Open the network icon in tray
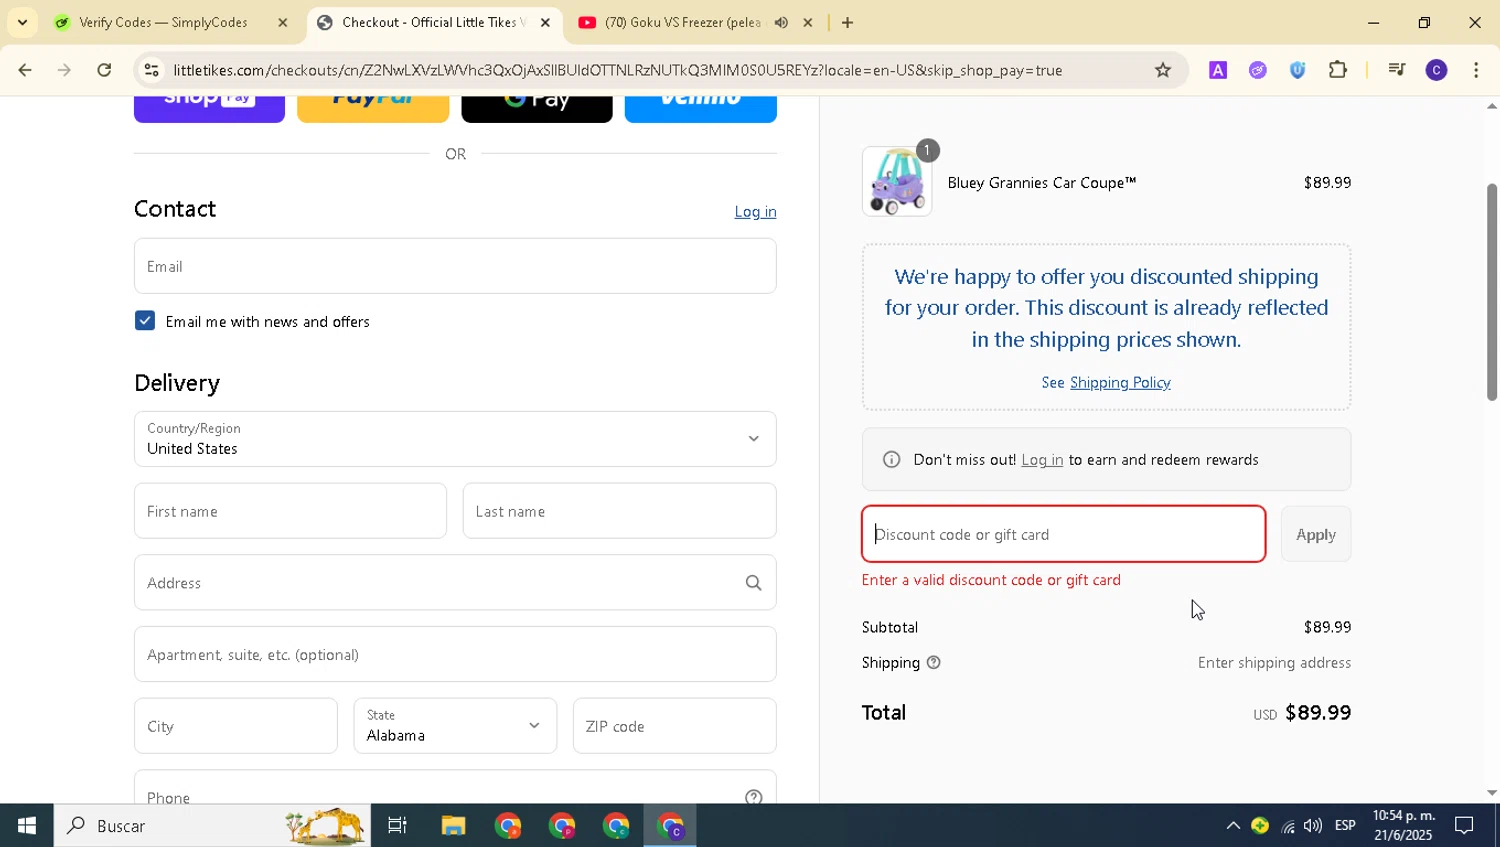The image size is (1500, 847). (1288, 826)
